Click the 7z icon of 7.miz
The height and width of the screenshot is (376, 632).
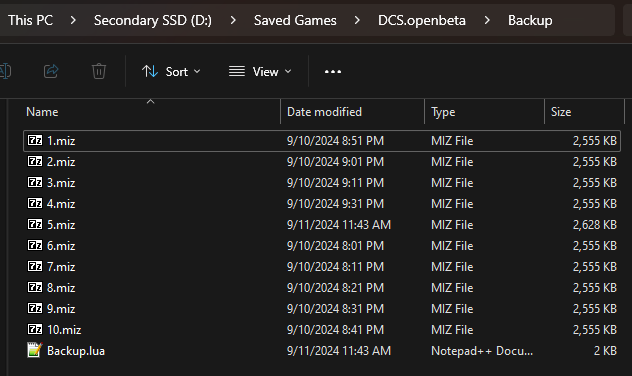tap(35, 266)
